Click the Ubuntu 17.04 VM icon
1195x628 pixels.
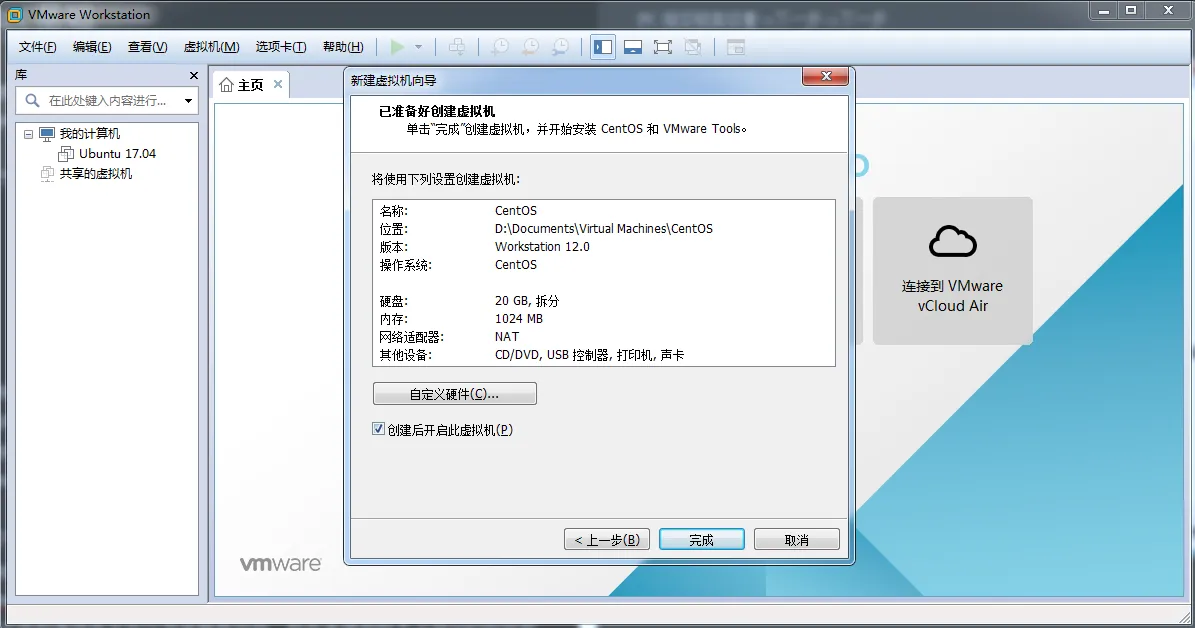66,154
